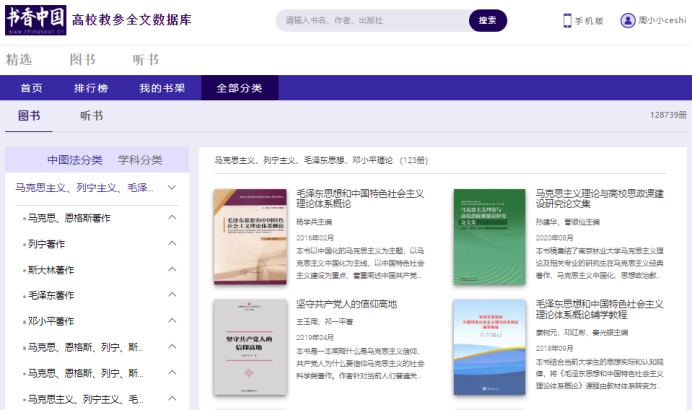Image resolution: width=692 pixels, height=410 pixels.
Task: Collapse the 马克思主义、列宁主义 top category
Action: pyautogui.click(x=172, y=187)
